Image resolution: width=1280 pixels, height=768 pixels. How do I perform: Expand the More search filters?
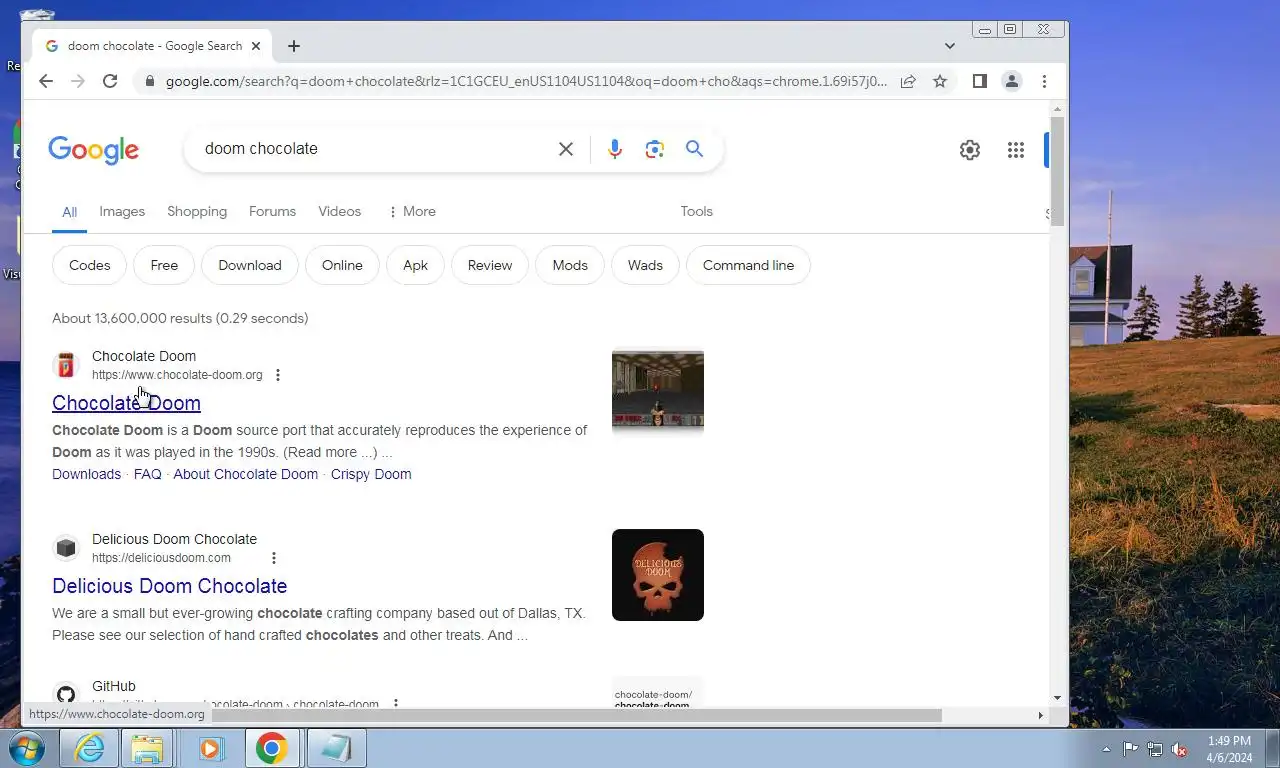tap(411, 211)
